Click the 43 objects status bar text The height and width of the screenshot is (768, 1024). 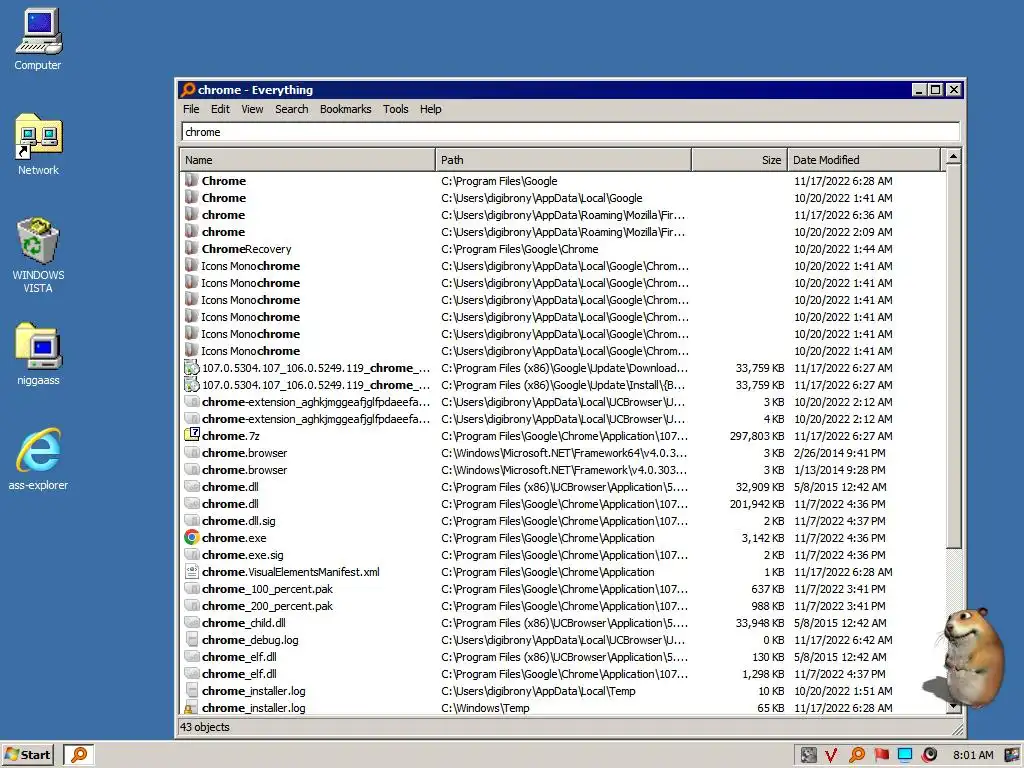pos(204,727)
